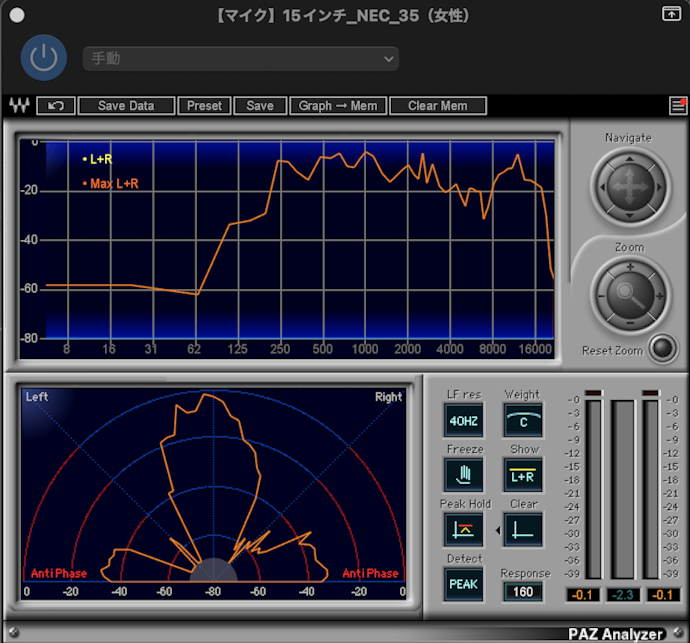
Task: Click the Freeze hand icon
Action: coord(463,475)
